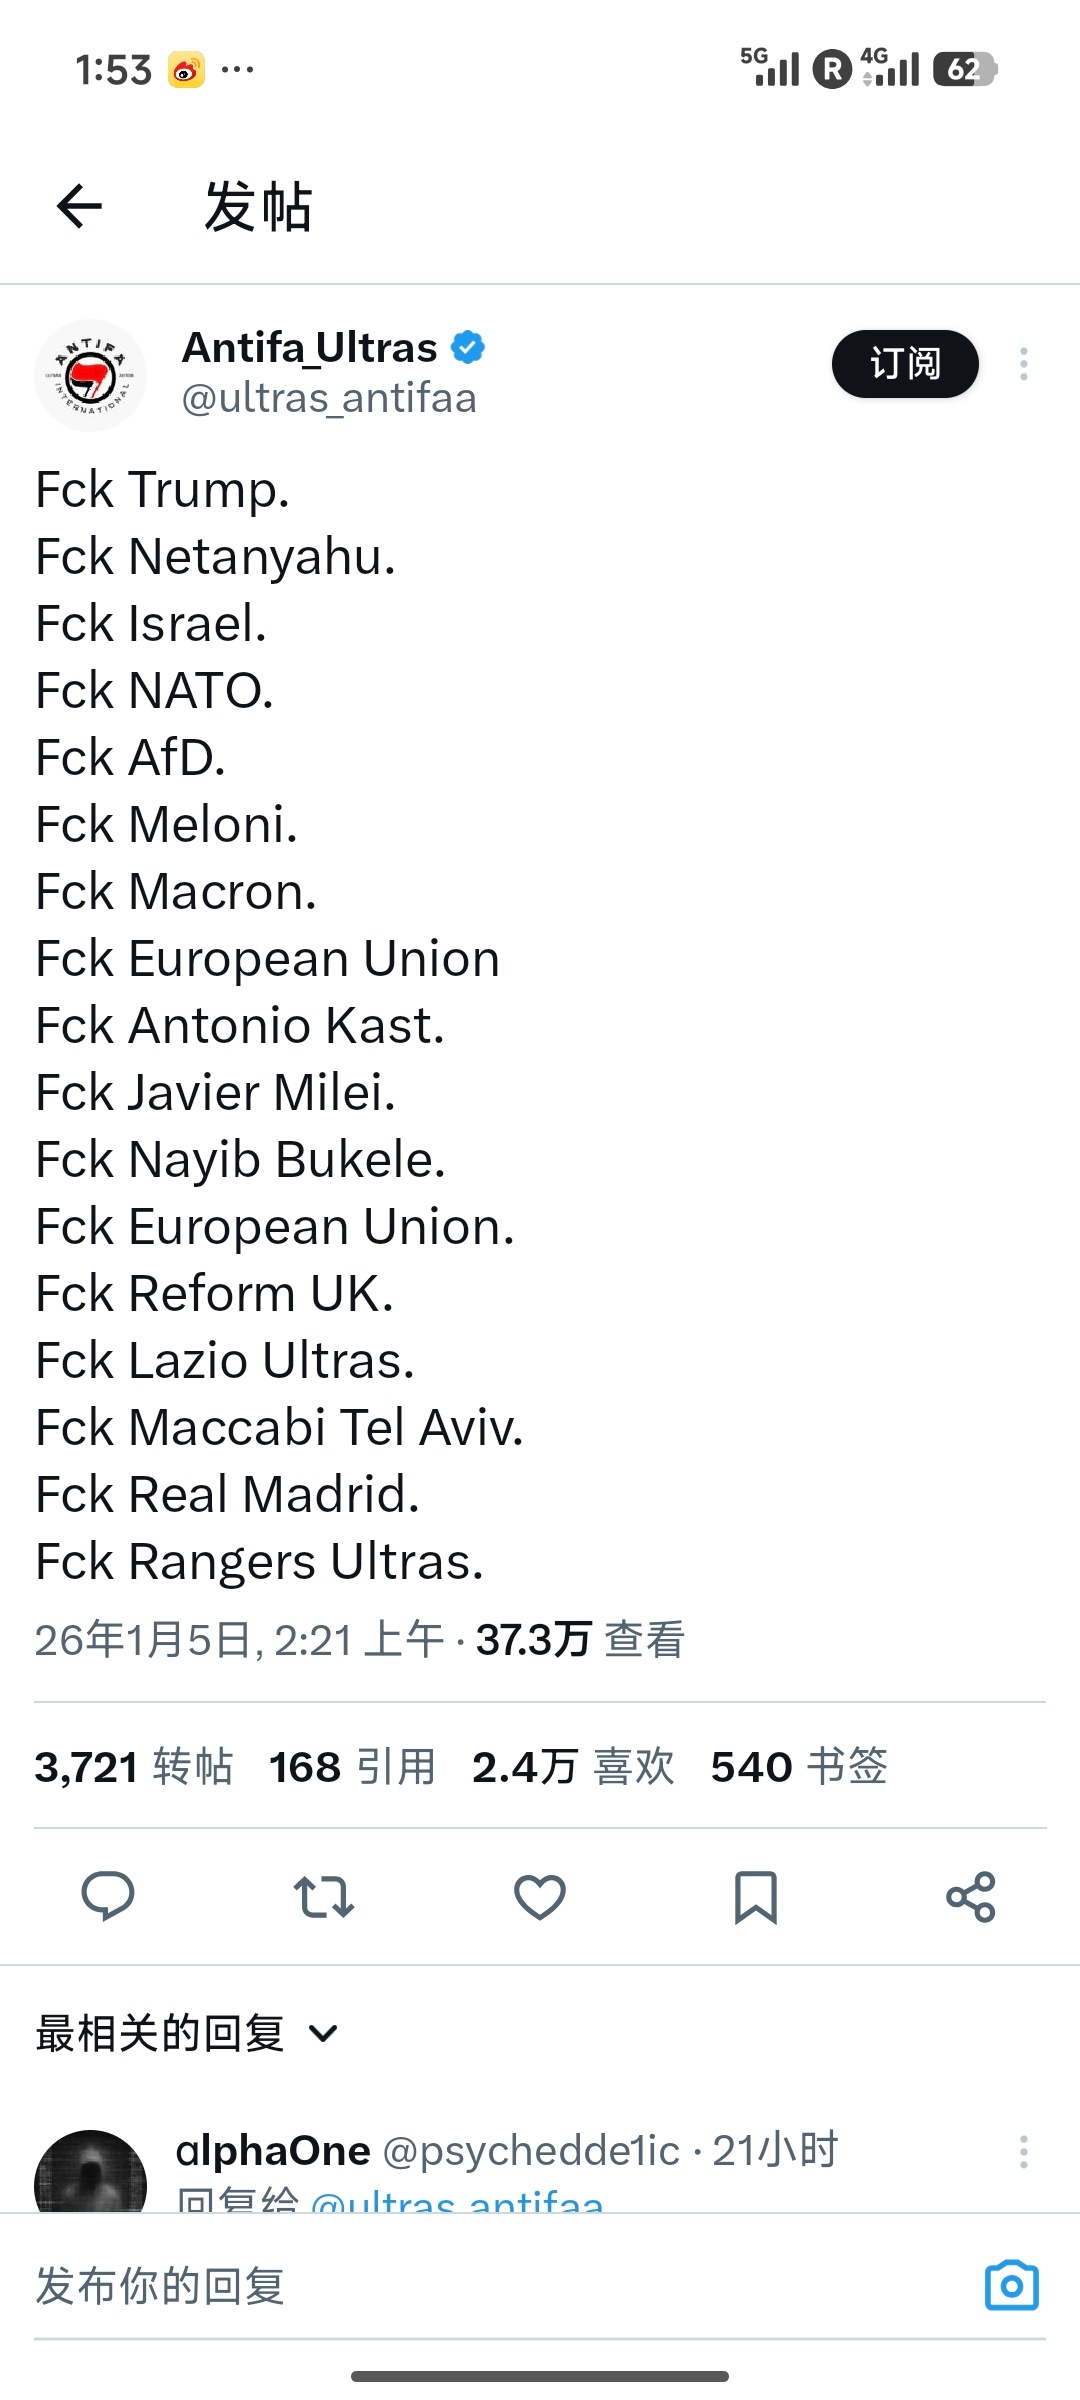This screenshot has height=2400, width=1080.
Task: Open the reply comment bubble icon
Action: click(107, 1896)
